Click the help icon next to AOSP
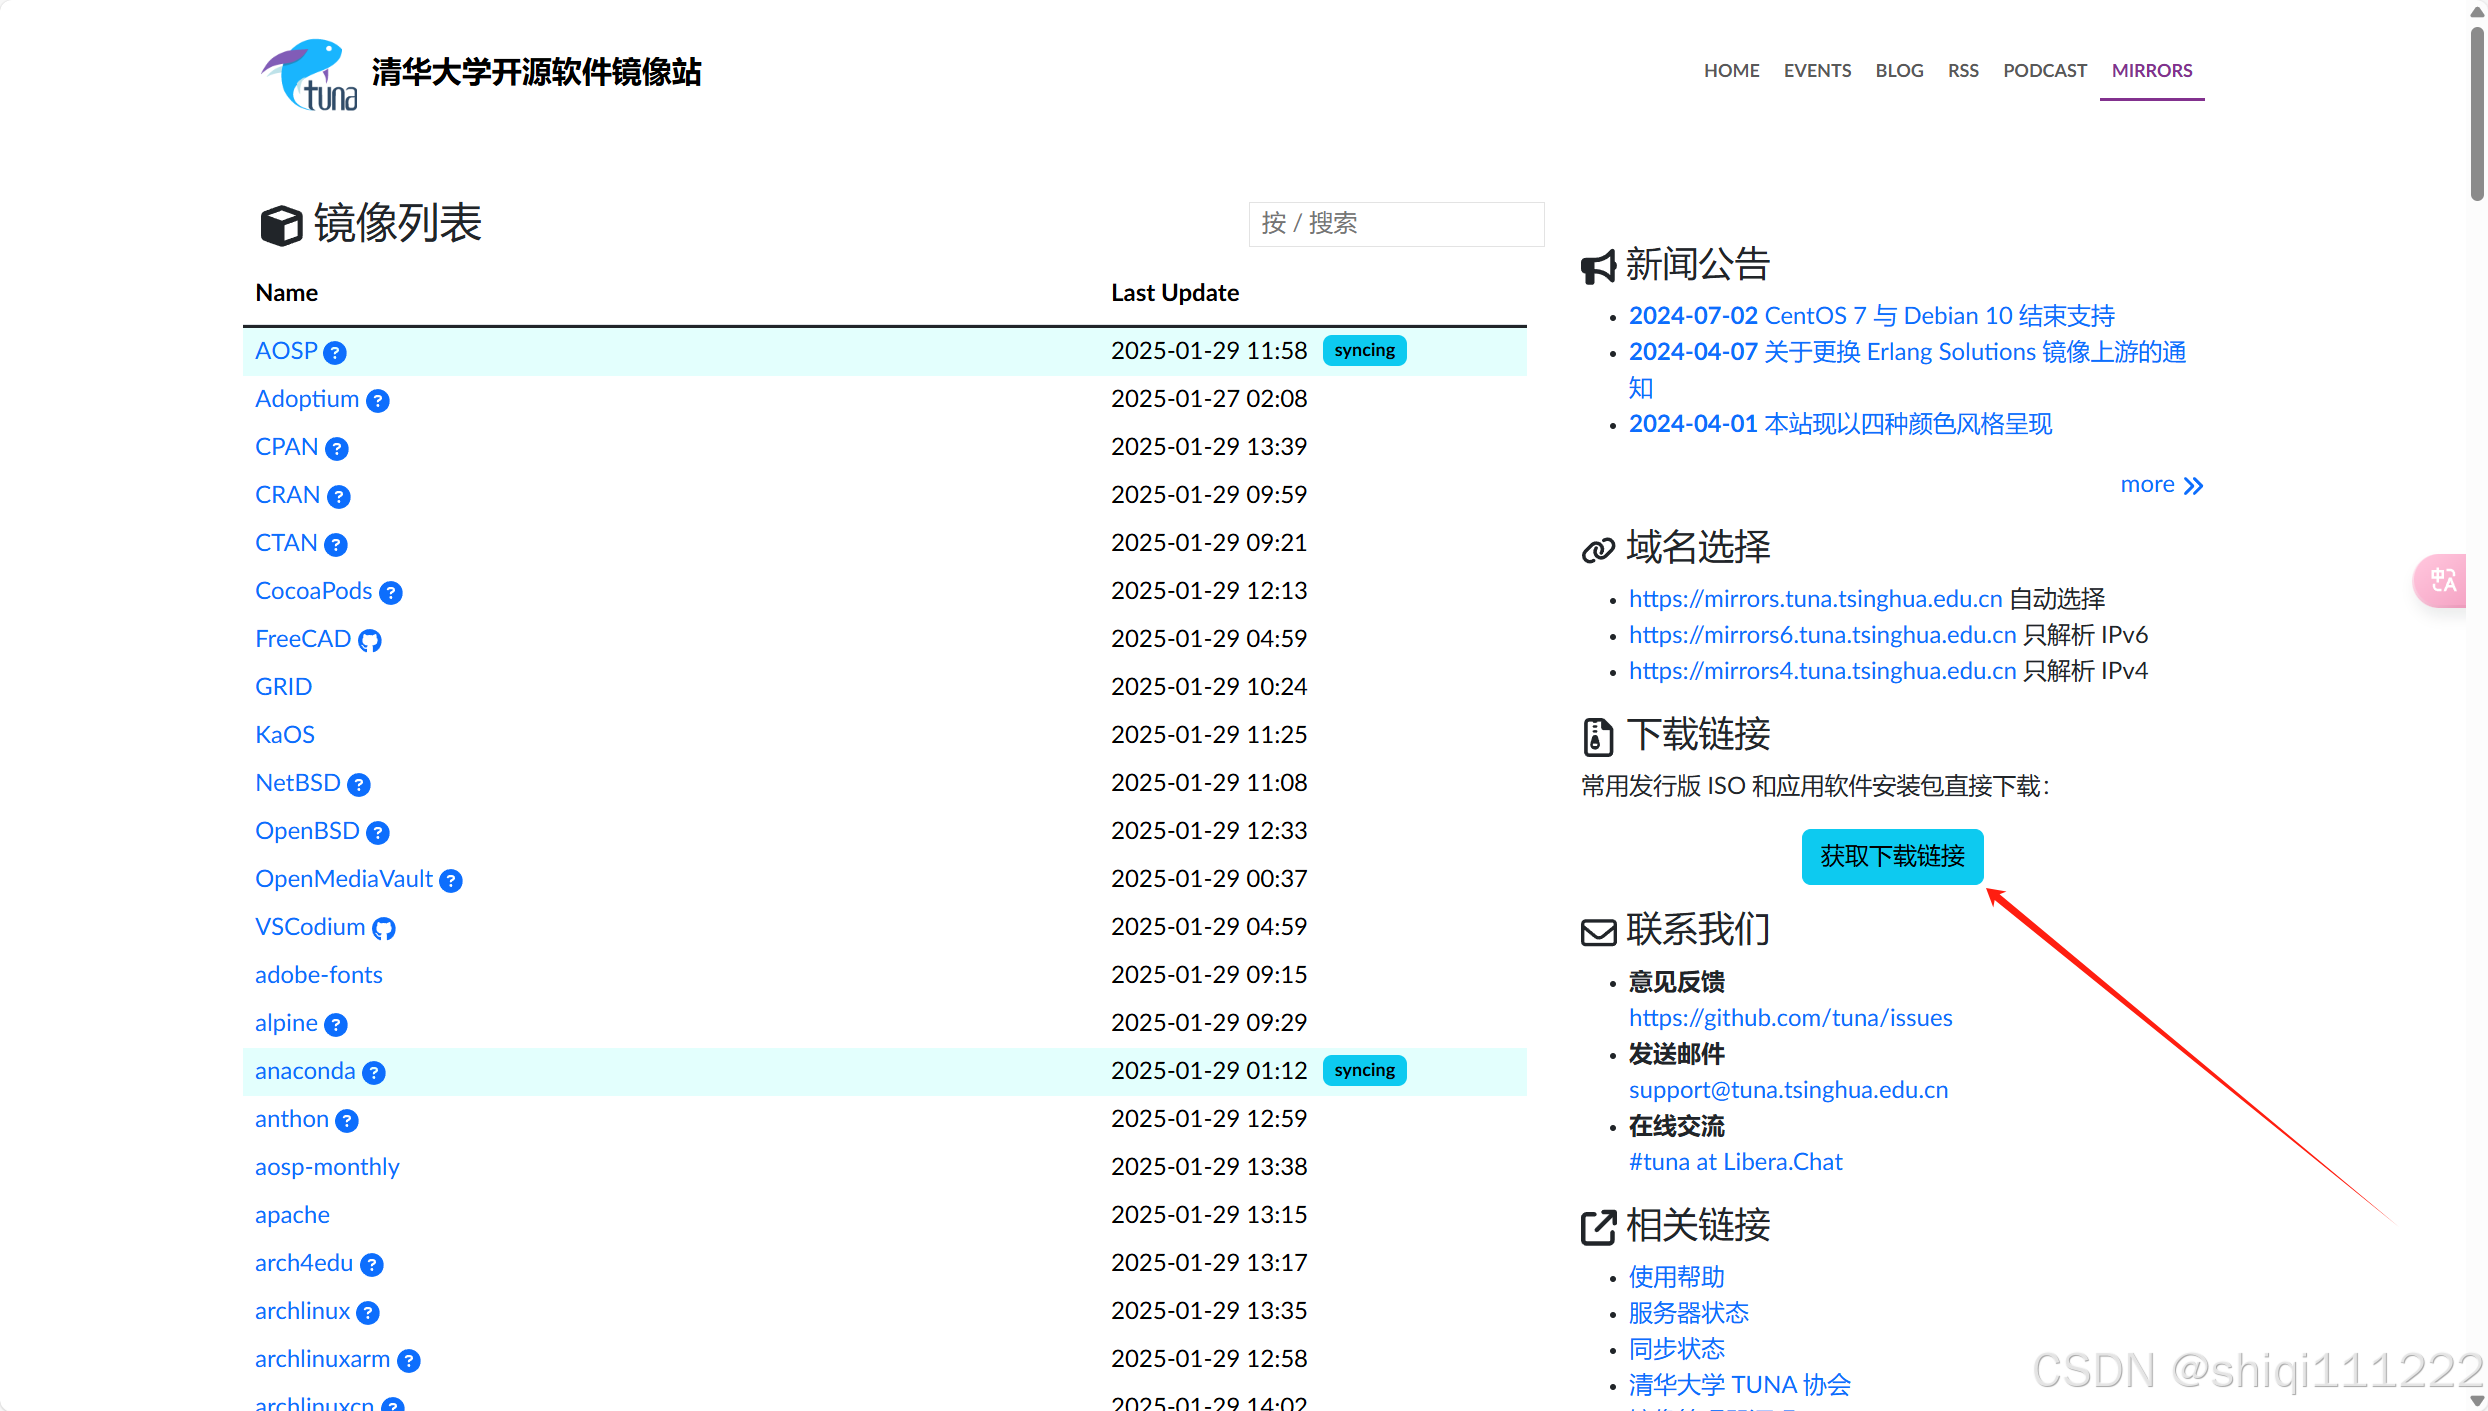This screenshot has height=1411, width=2488. click(x=335, y=352)
